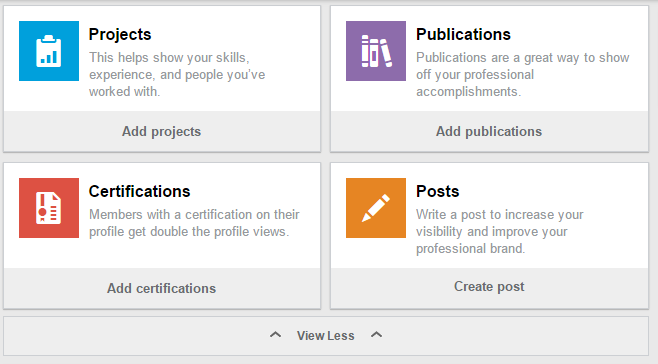
Task: Click Add certifications button
Action: pyautogui.click(x=162, y=288)
